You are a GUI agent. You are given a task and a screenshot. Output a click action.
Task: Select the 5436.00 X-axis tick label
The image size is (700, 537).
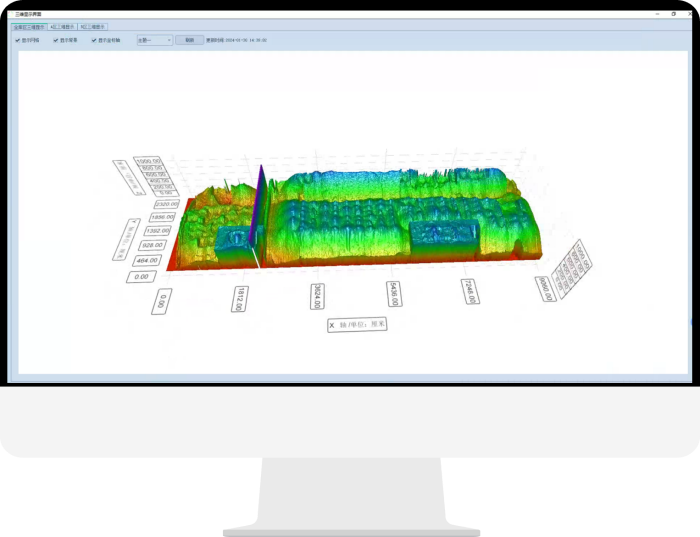[x=393, y=292]
